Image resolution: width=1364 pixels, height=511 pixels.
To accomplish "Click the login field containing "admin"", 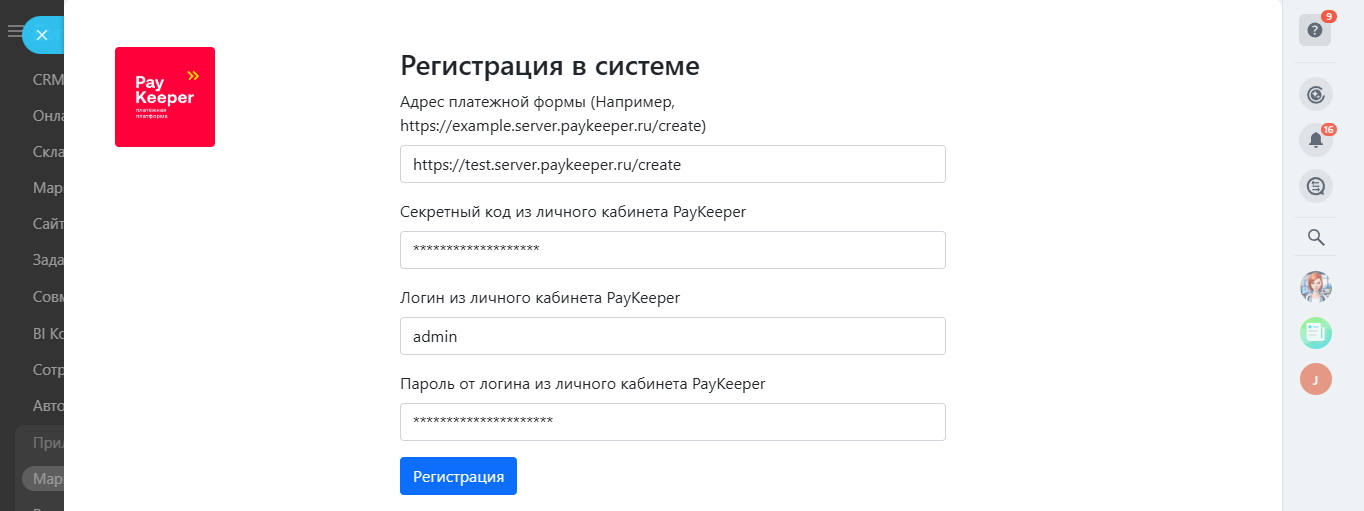I will (672, 336).
